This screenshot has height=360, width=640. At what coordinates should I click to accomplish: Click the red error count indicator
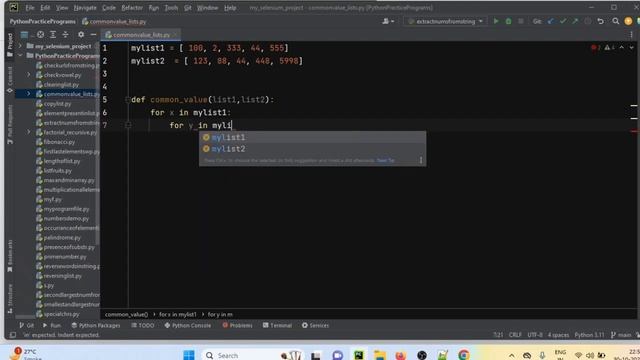[x=596, y=48]
